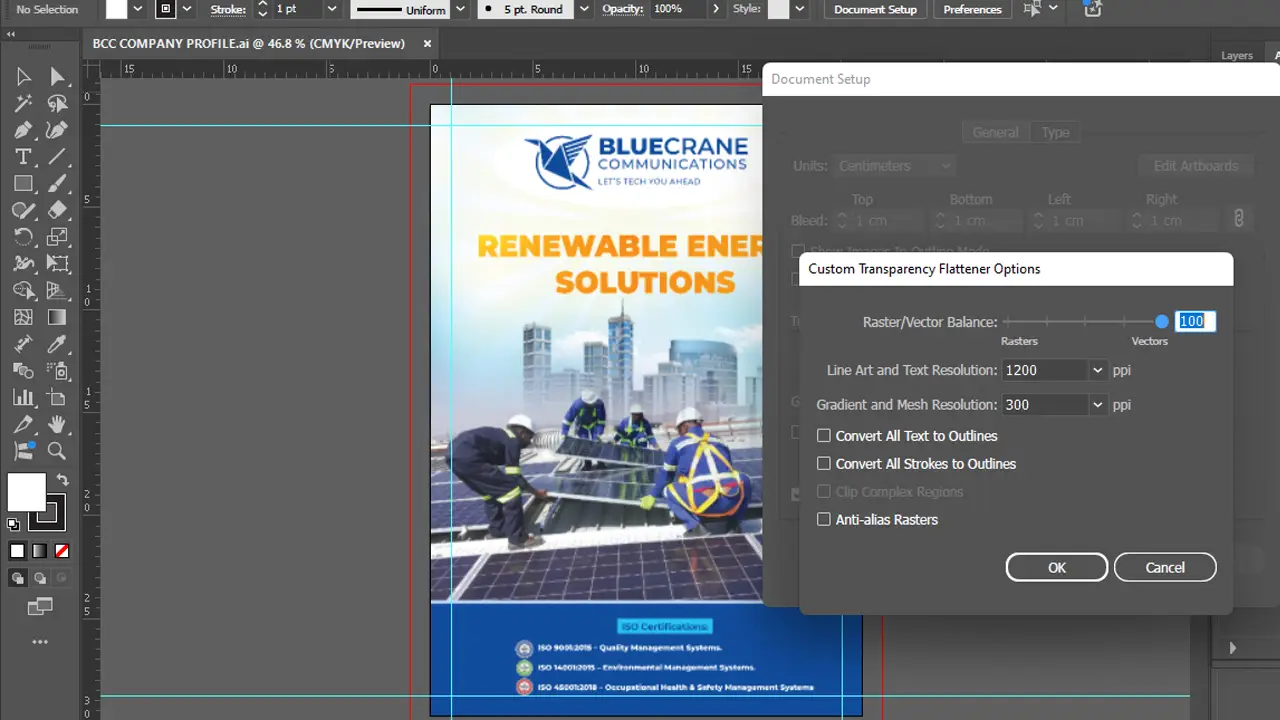Enable Convert All Text to Outlines
The height and width of the screenshot is (720, 1280).
(x=823, y=435)
